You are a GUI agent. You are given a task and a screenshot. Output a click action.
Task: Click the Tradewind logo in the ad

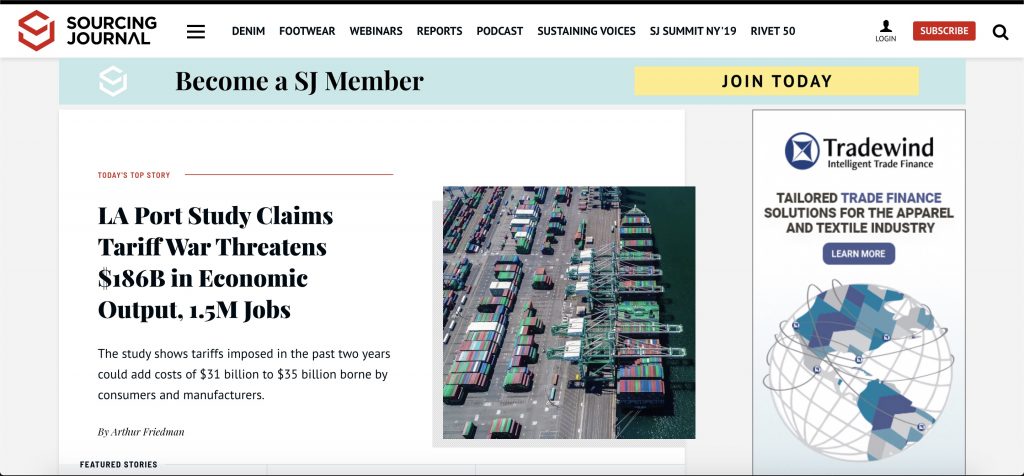click(x=858, y=151)
